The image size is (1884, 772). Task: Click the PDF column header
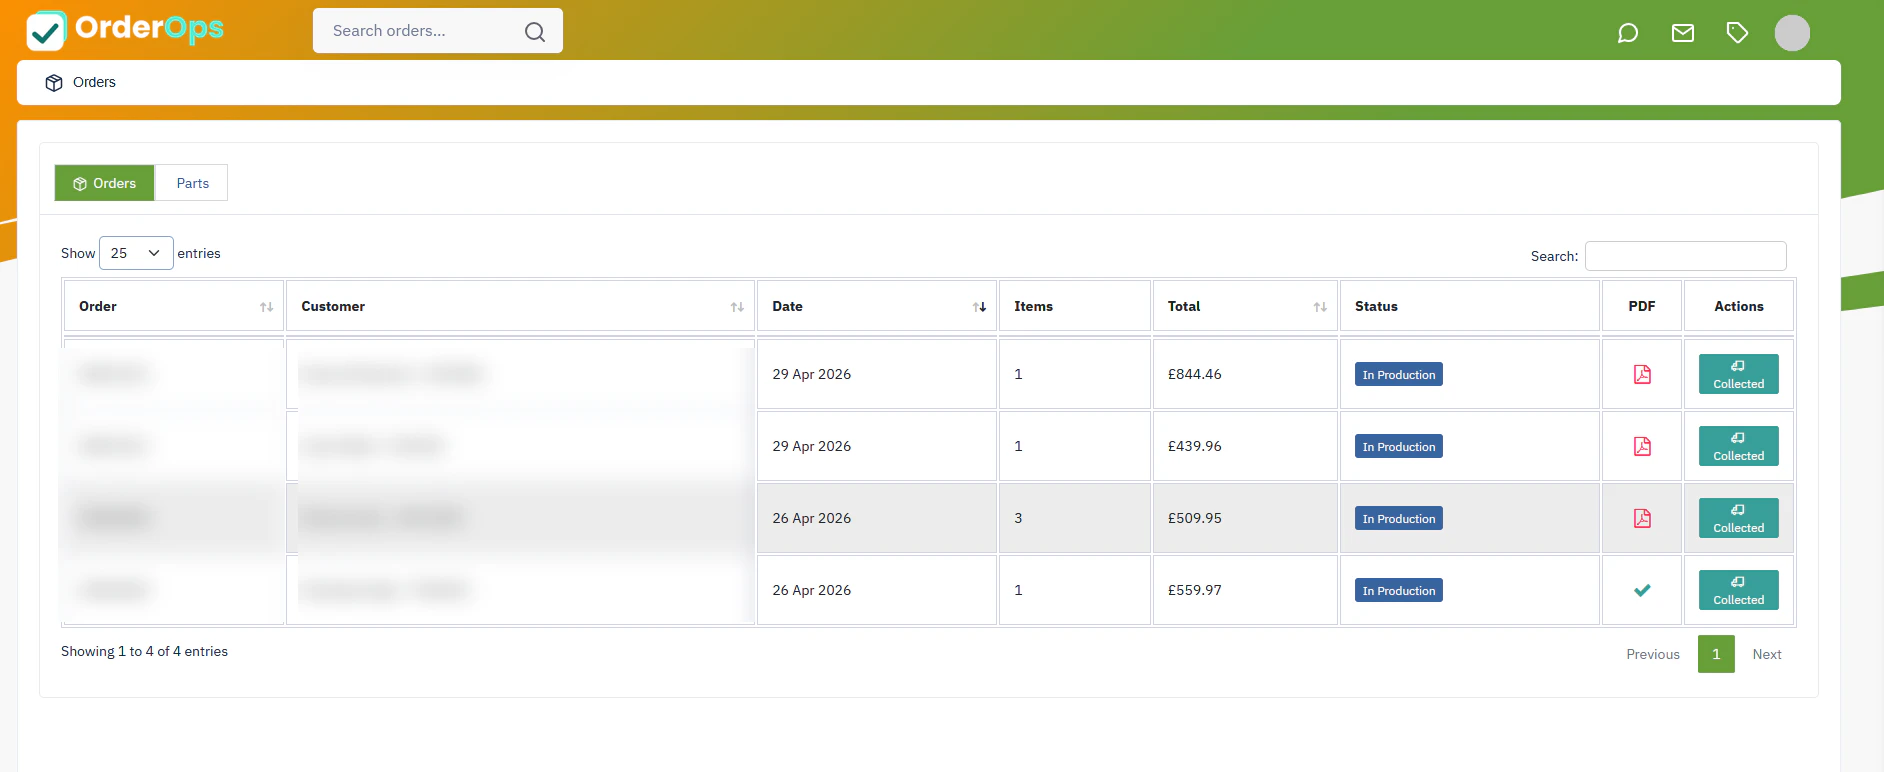[x=1642, y=306]
